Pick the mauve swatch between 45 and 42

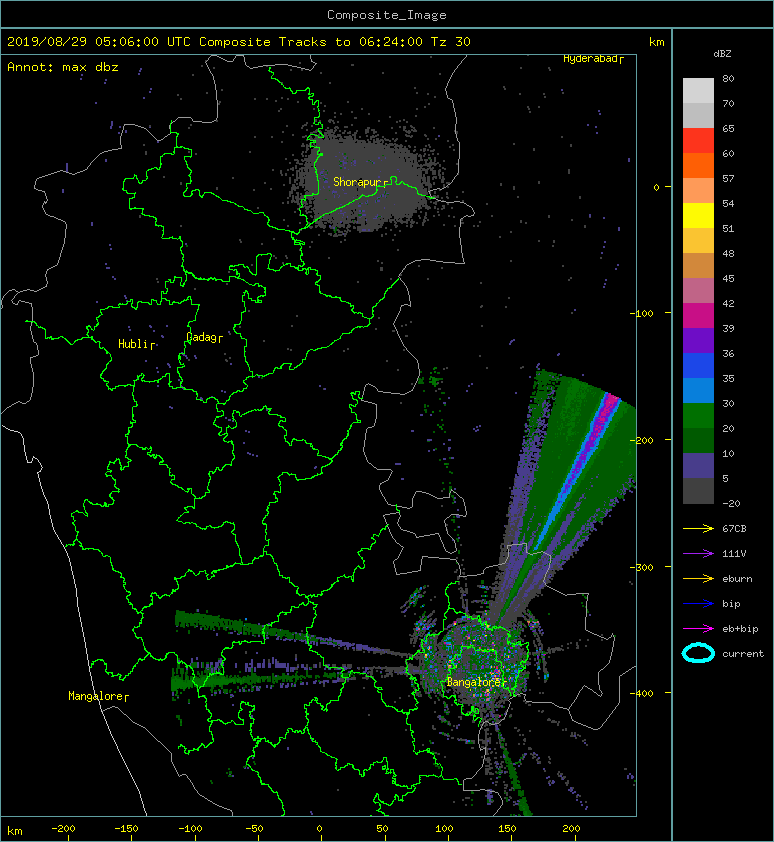(x=698, y=291)
